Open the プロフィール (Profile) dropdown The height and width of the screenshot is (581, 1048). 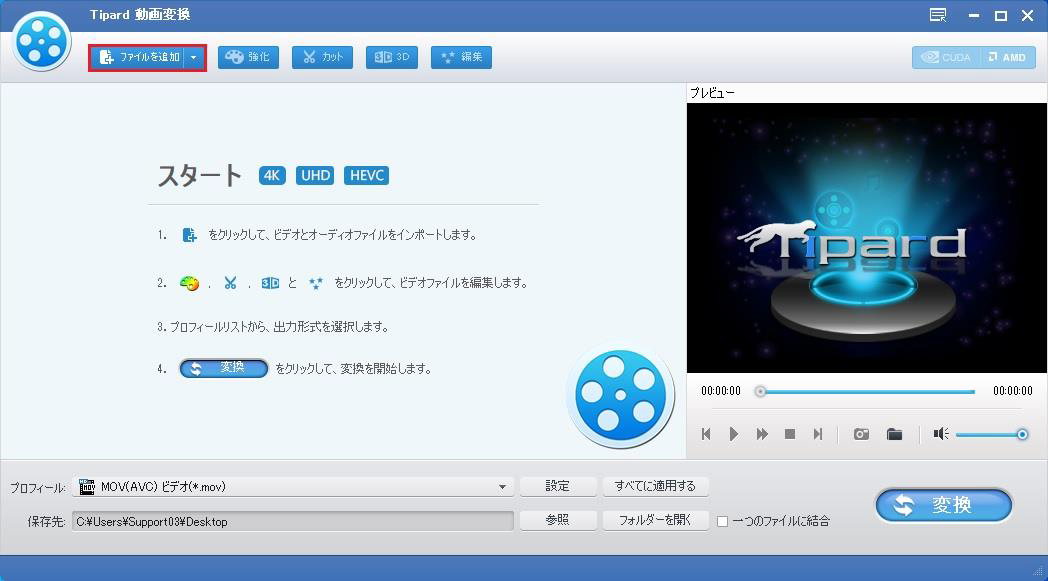point(293,487)
